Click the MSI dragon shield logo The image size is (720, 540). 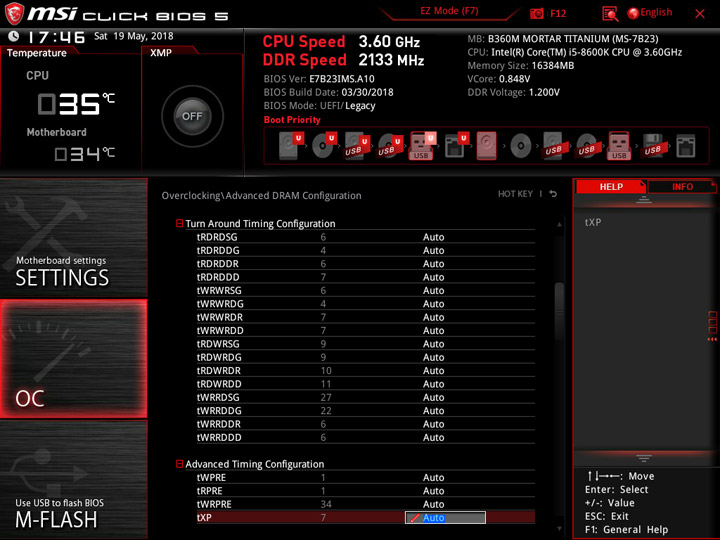coord(14,13)
